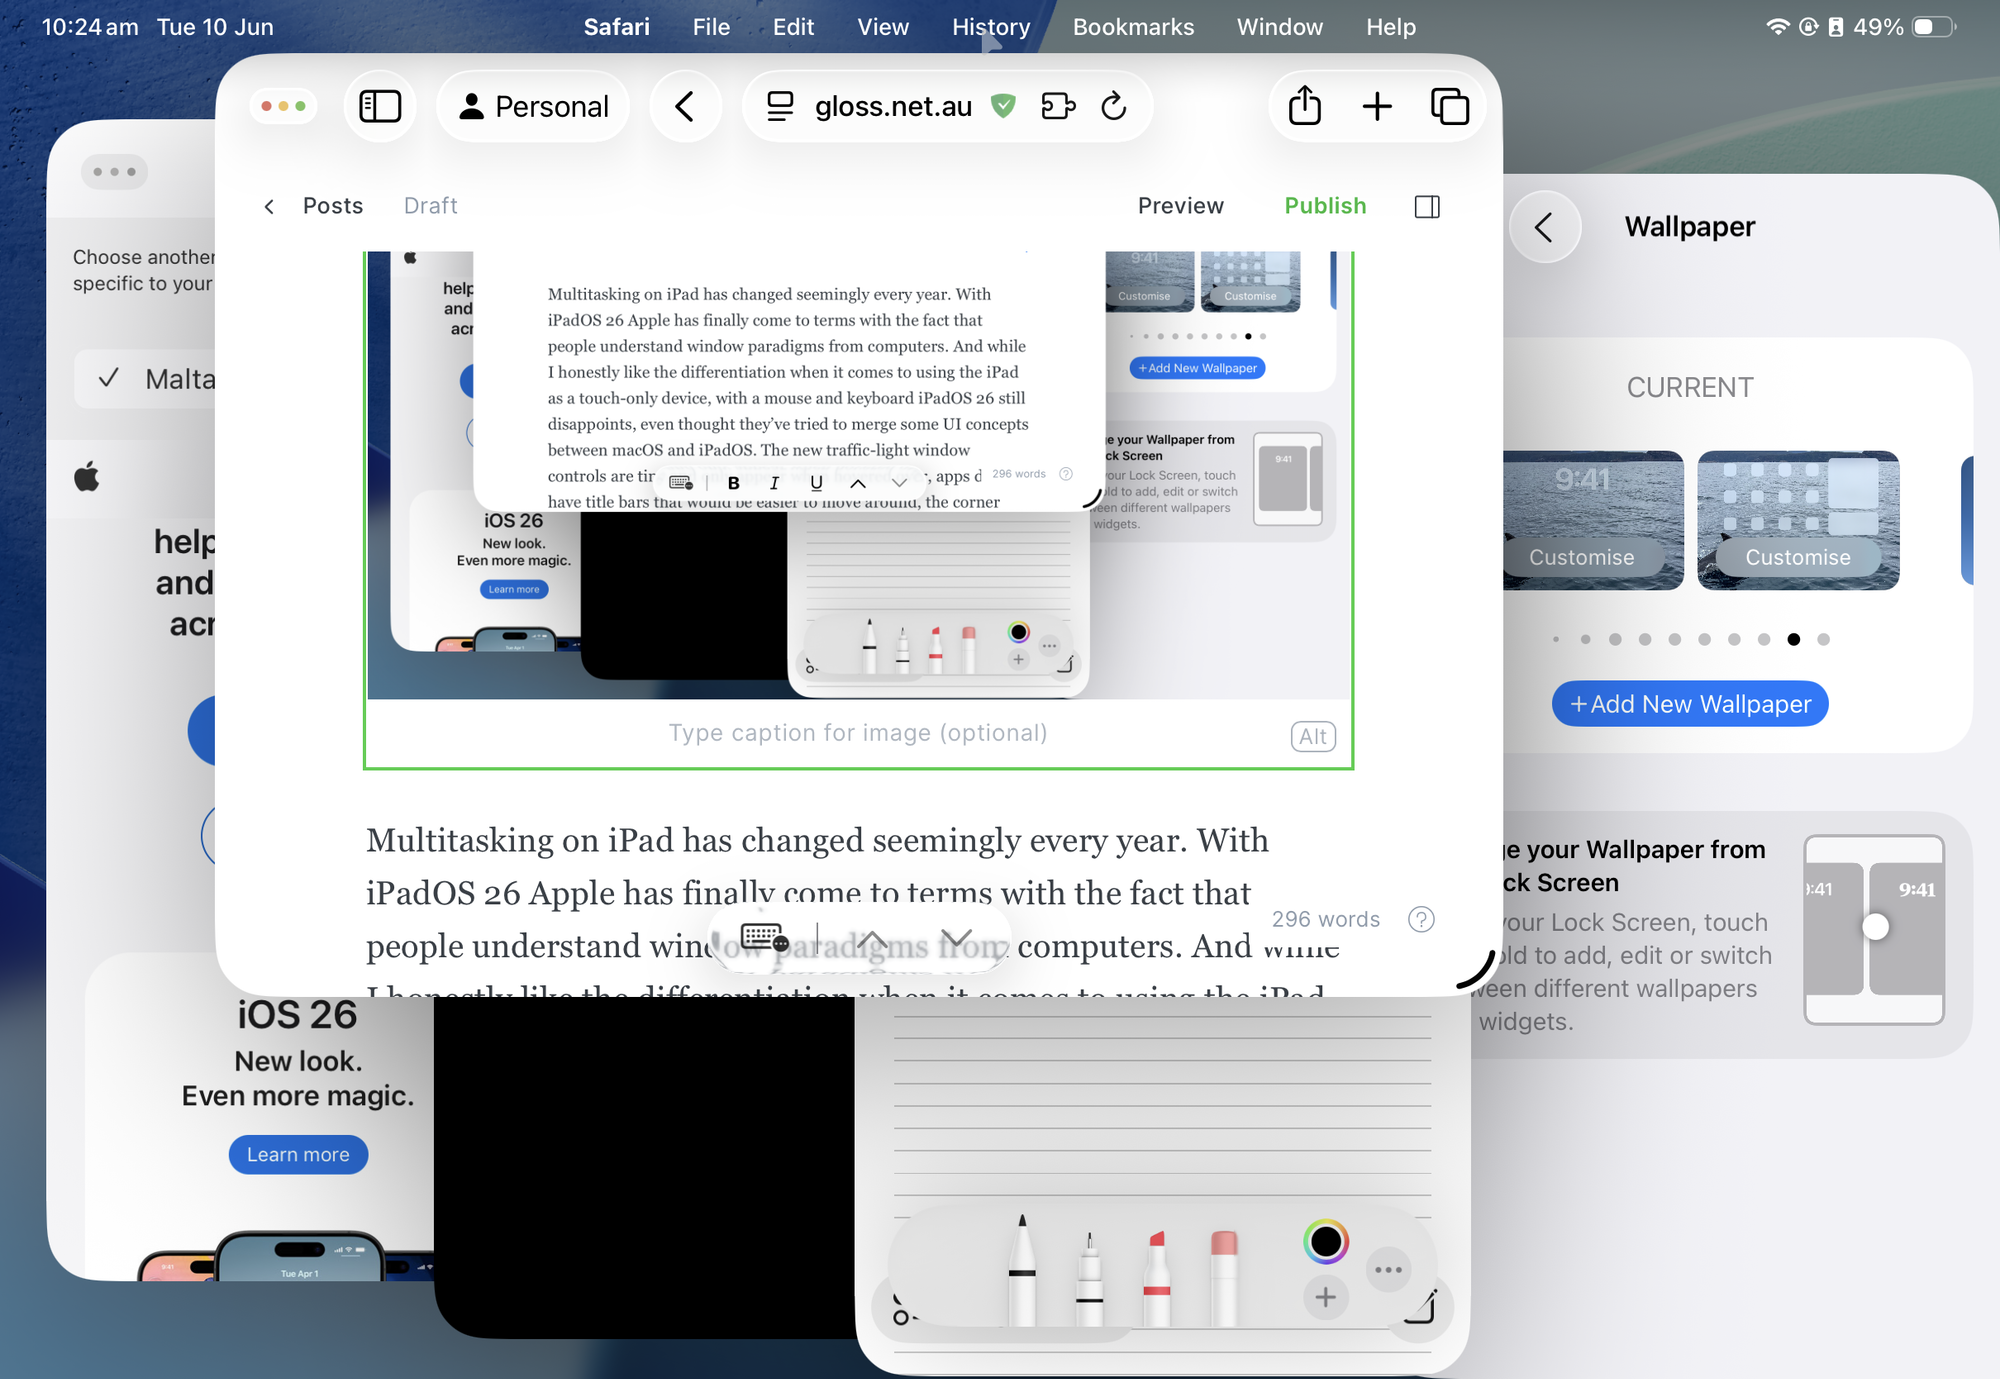Open the View menu
2000x1379 pixels.
coord(883,27)
